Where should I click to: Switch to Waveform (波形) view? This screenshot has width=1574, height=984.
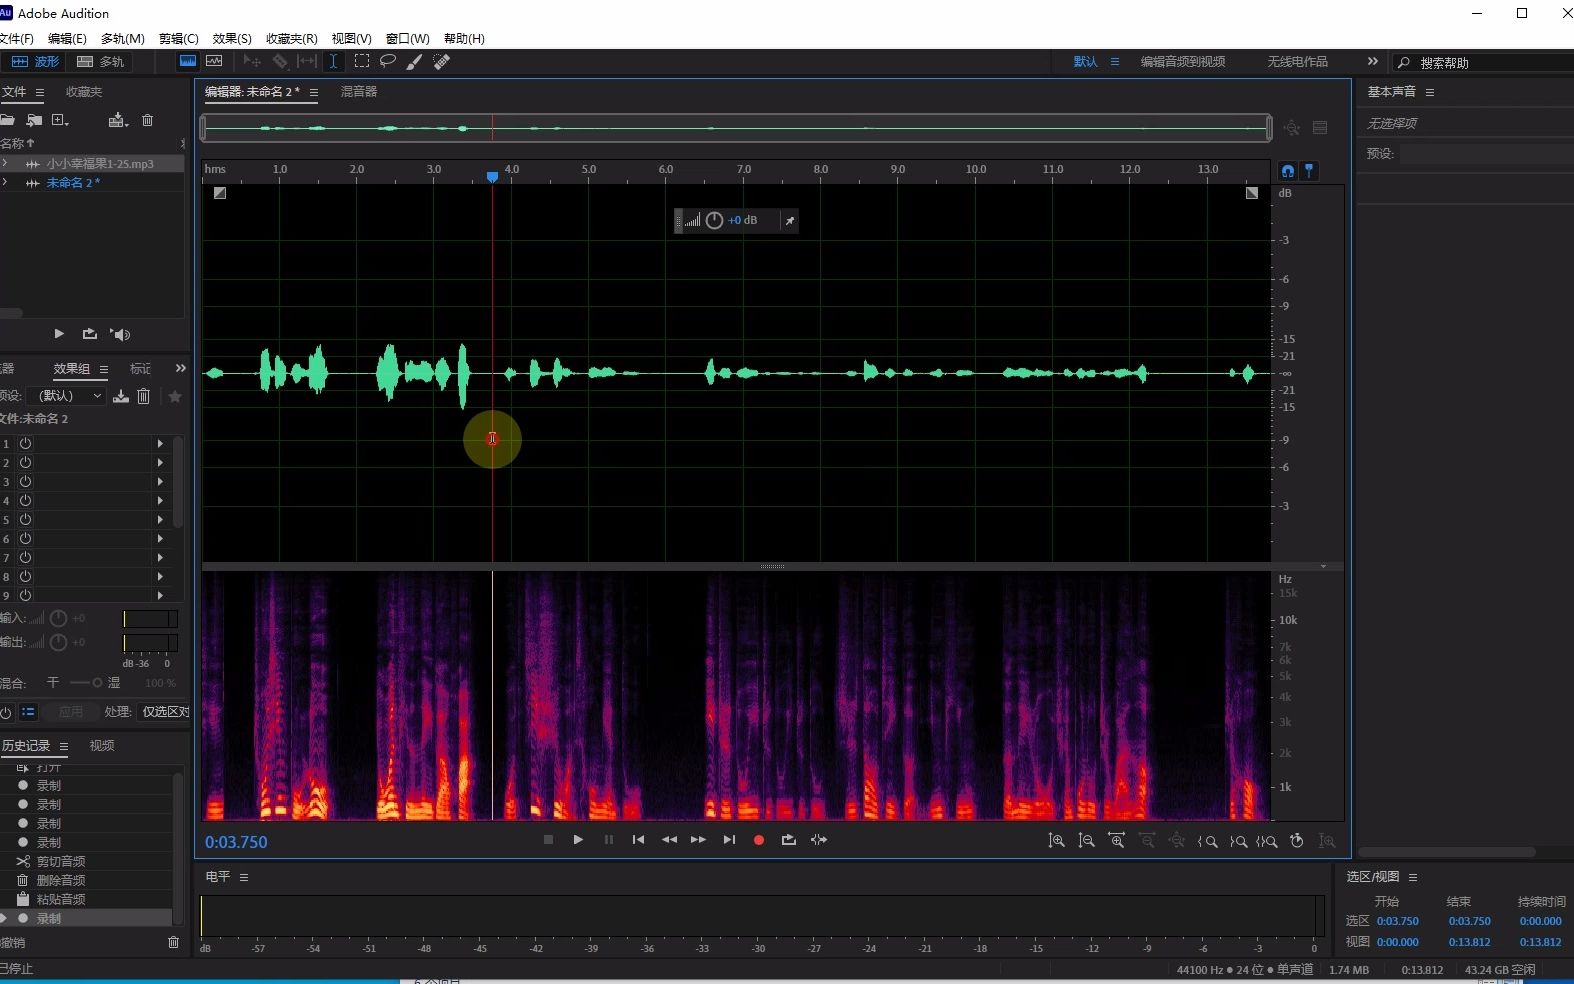(35, 62)
